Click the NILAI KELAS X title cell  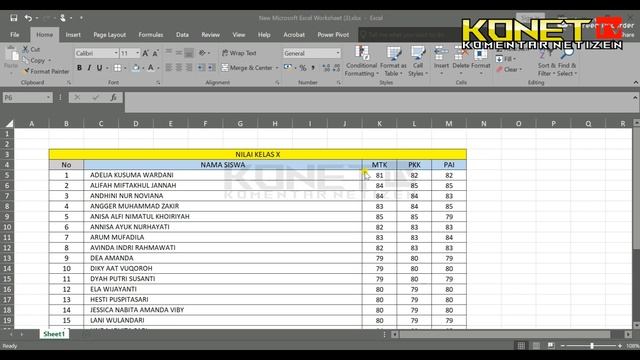coord(258,154)
